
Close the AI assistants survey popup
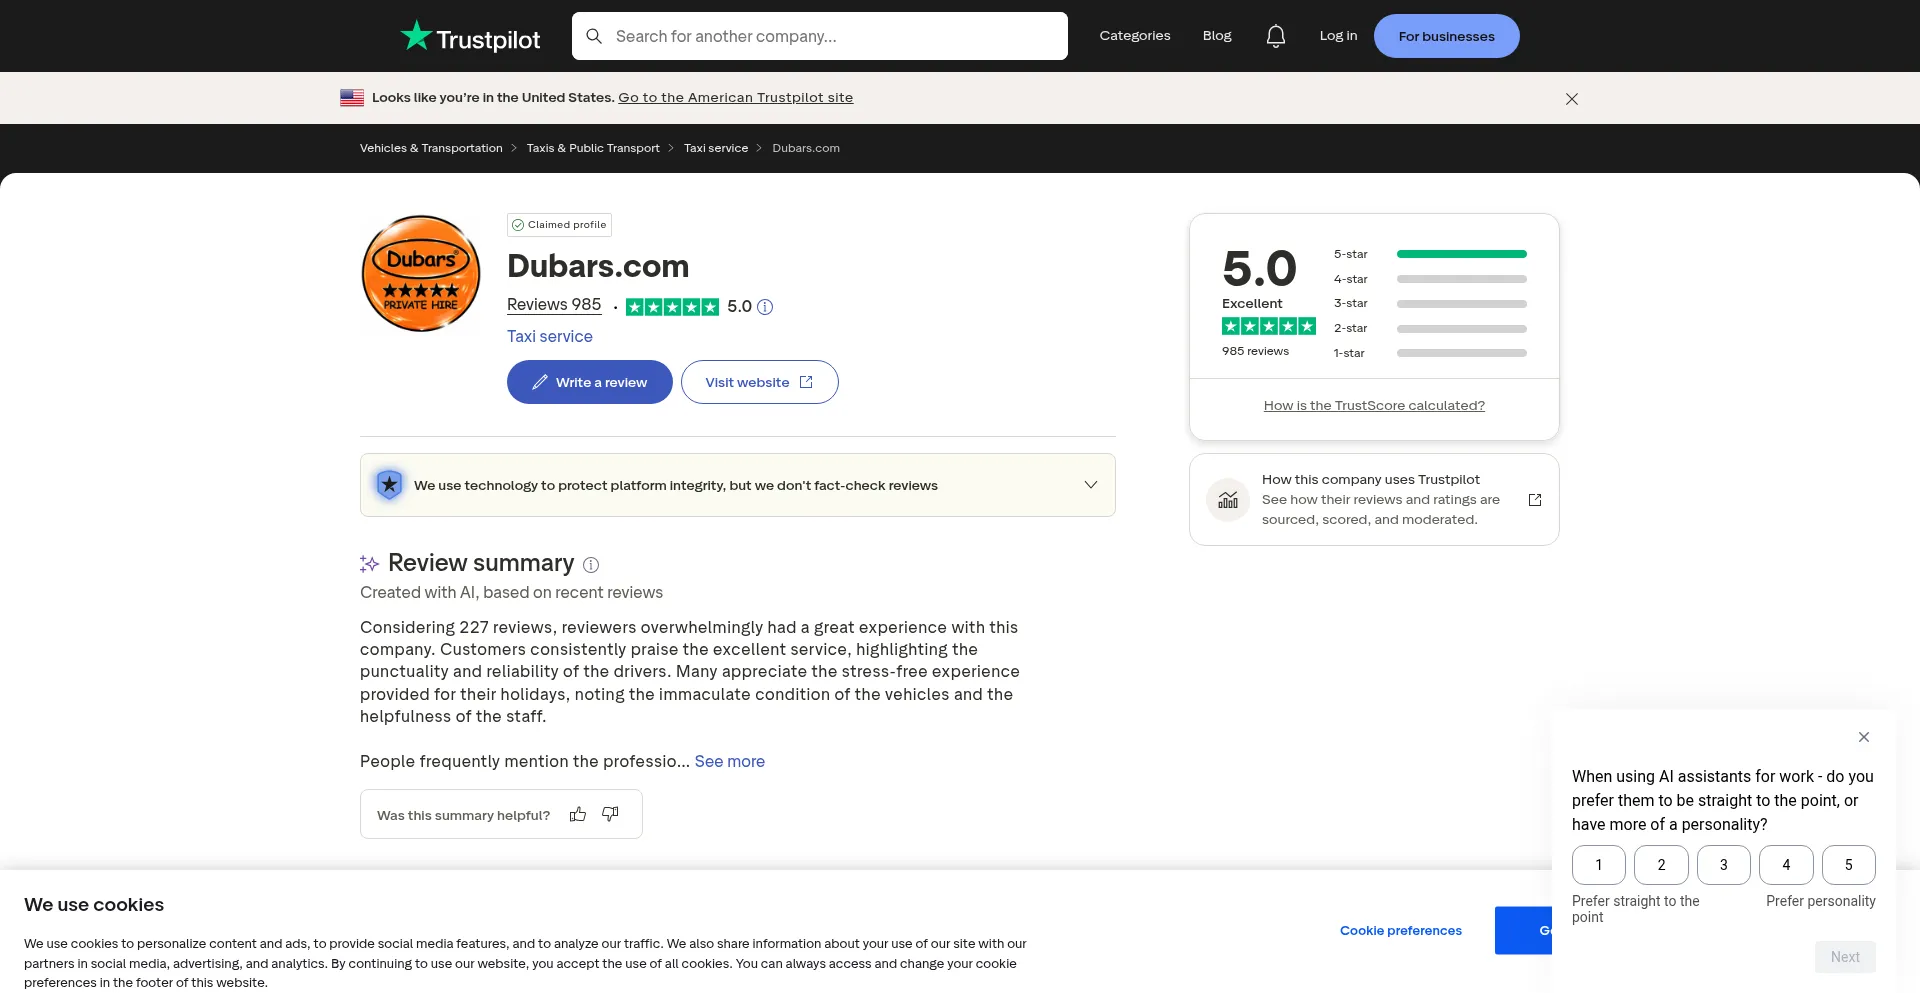1864,737
